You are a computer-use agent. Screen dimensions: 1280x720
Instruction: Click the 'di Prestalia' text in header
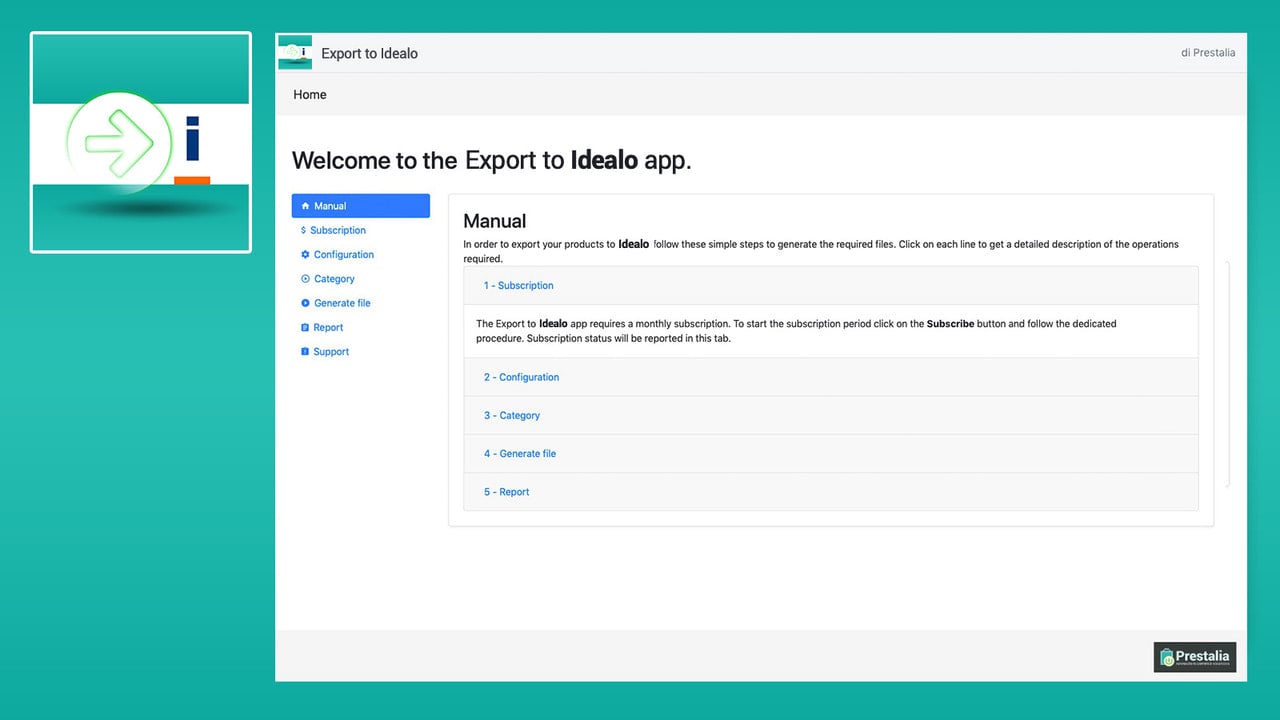tap(1208, 53)
